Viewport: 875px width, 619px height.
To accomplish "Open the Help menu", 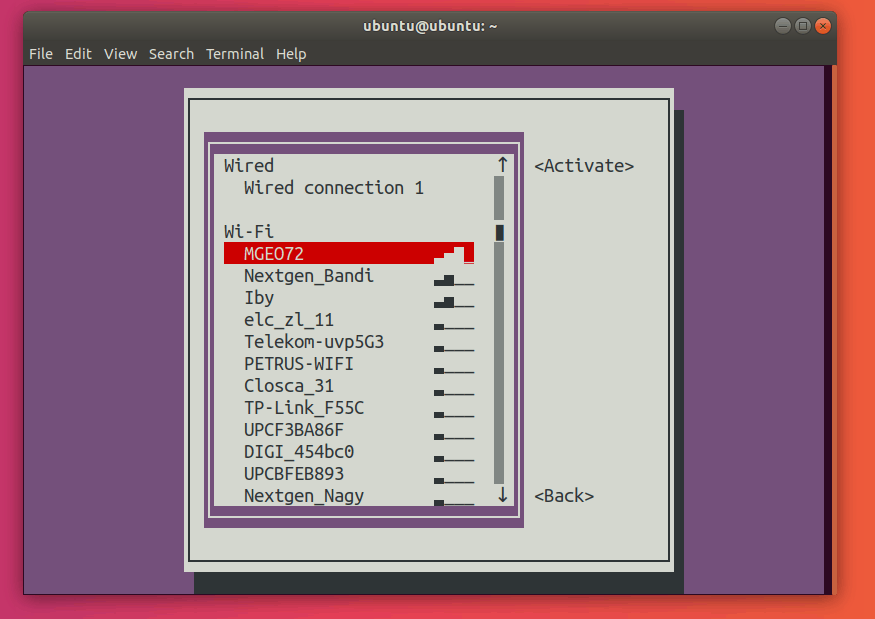I will tap(291, 54).
